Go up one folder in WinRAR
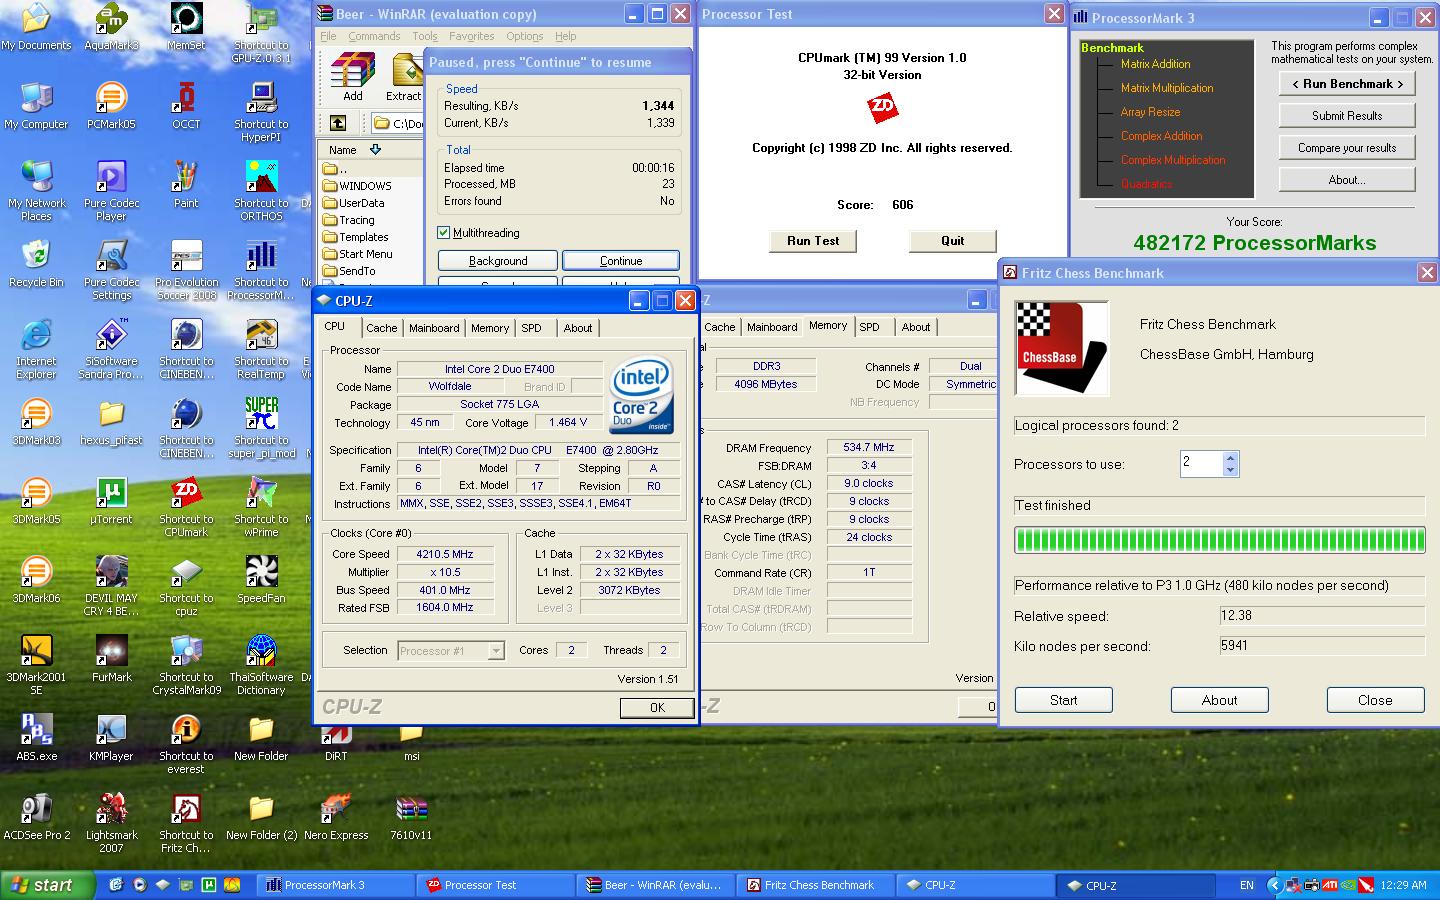 (338, 123)
